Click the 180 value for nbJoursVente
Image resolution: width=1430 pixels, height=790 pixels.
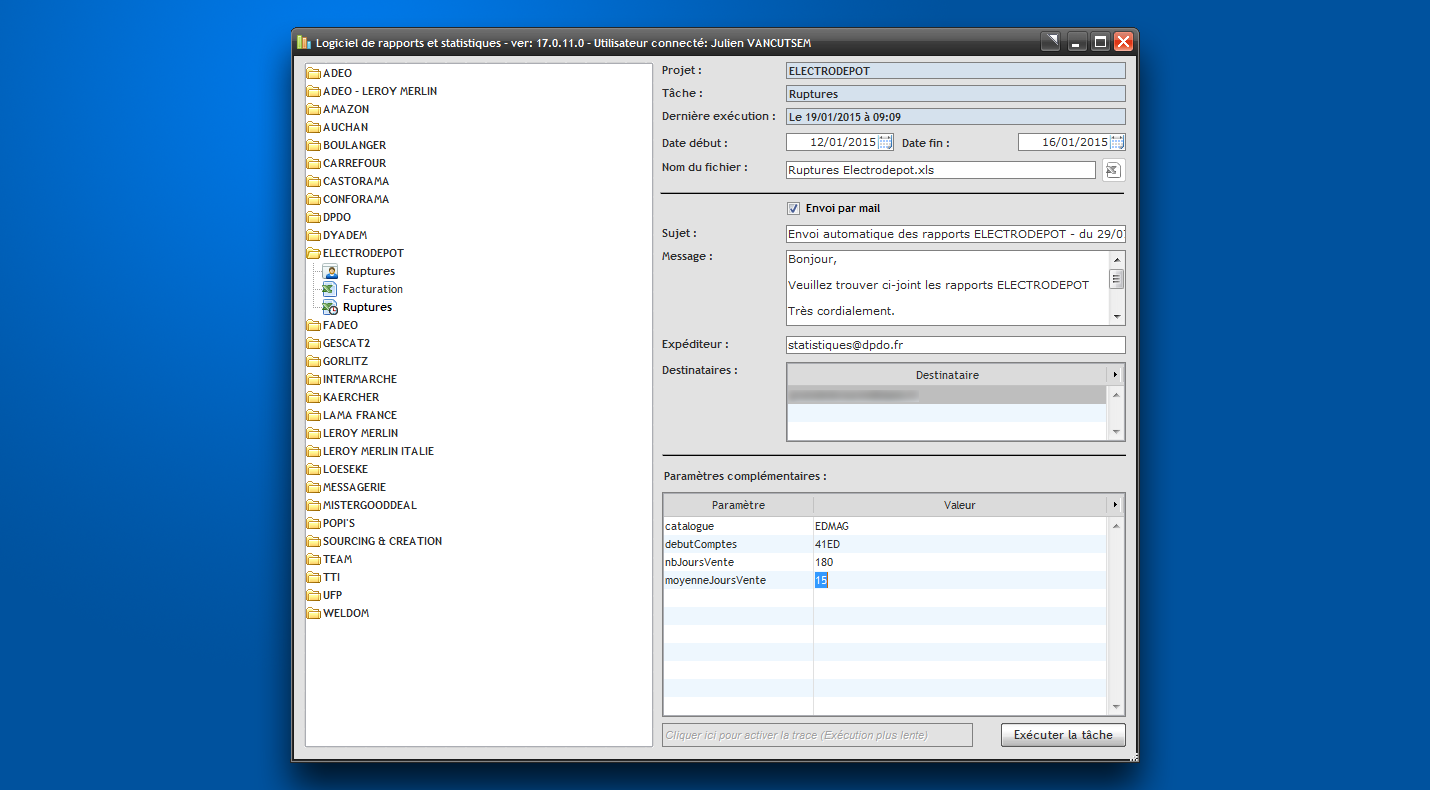[x=824, y=562]
